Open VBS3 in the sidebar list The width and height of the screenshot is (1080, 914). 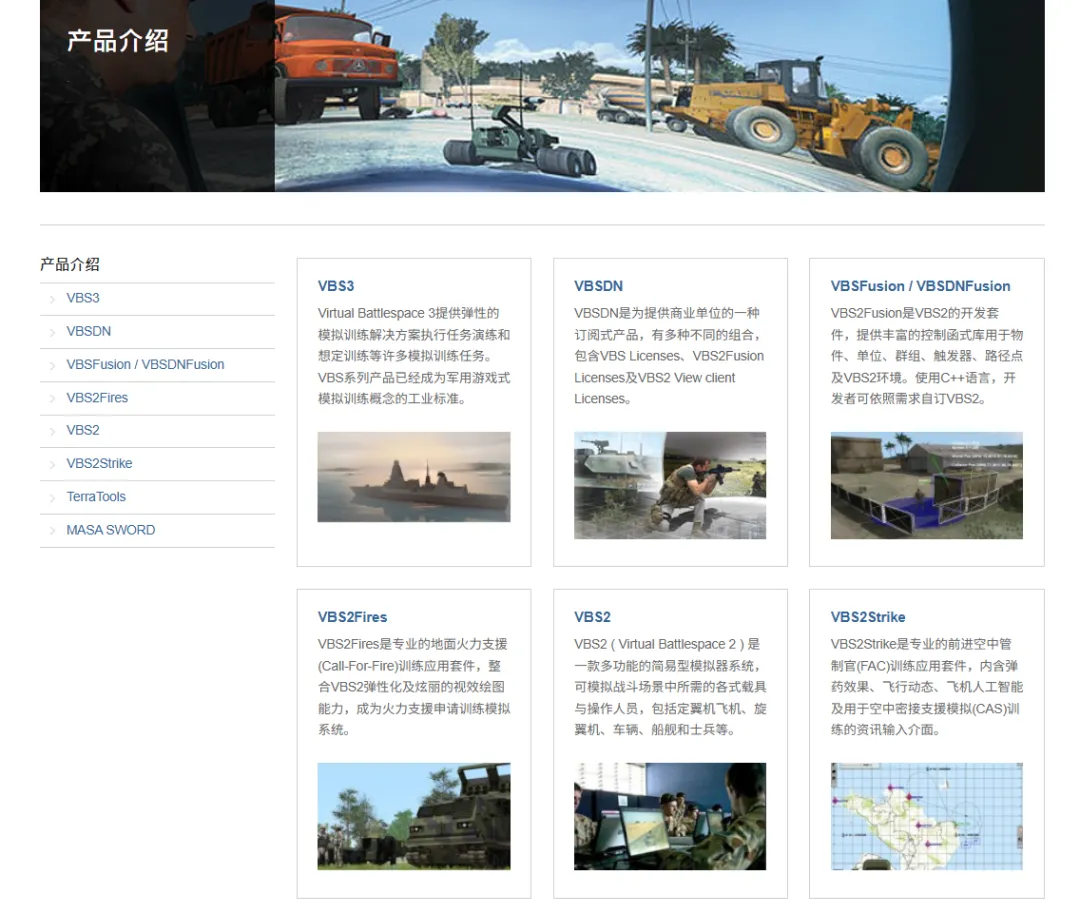click(x=83, y=298)
